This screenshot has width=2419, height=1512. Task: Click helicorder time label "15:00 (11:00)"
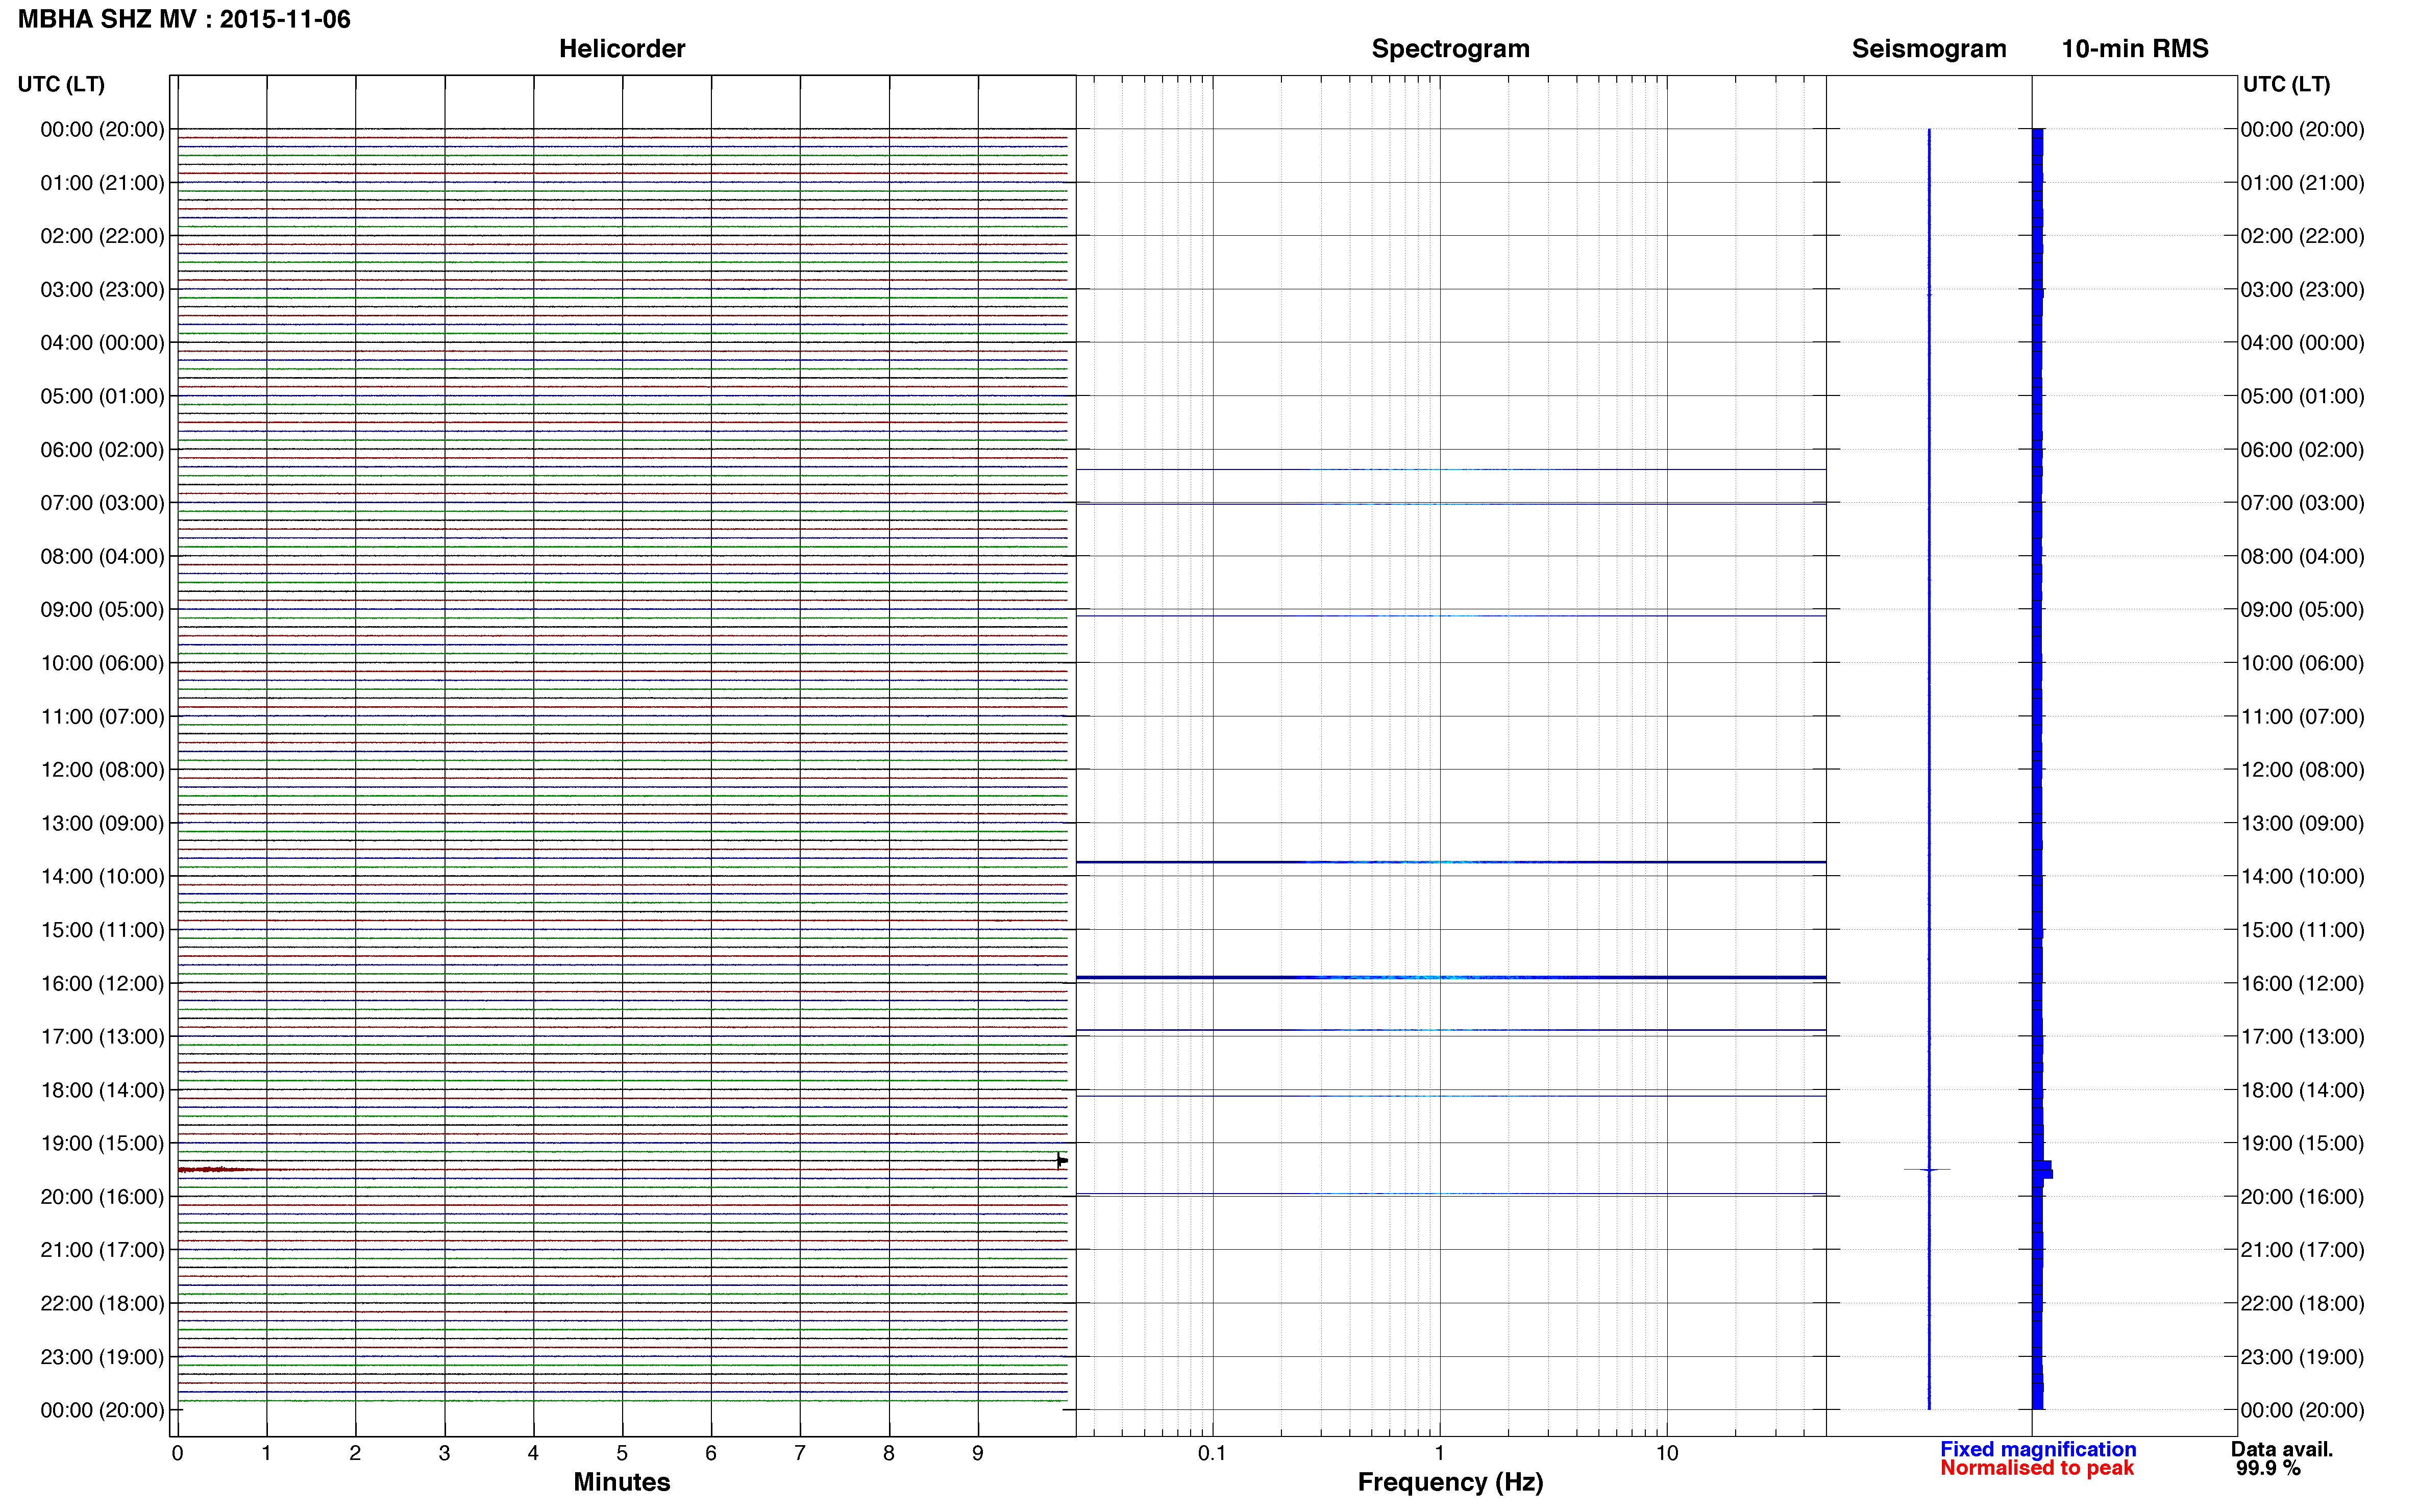[x=102, y=930]
